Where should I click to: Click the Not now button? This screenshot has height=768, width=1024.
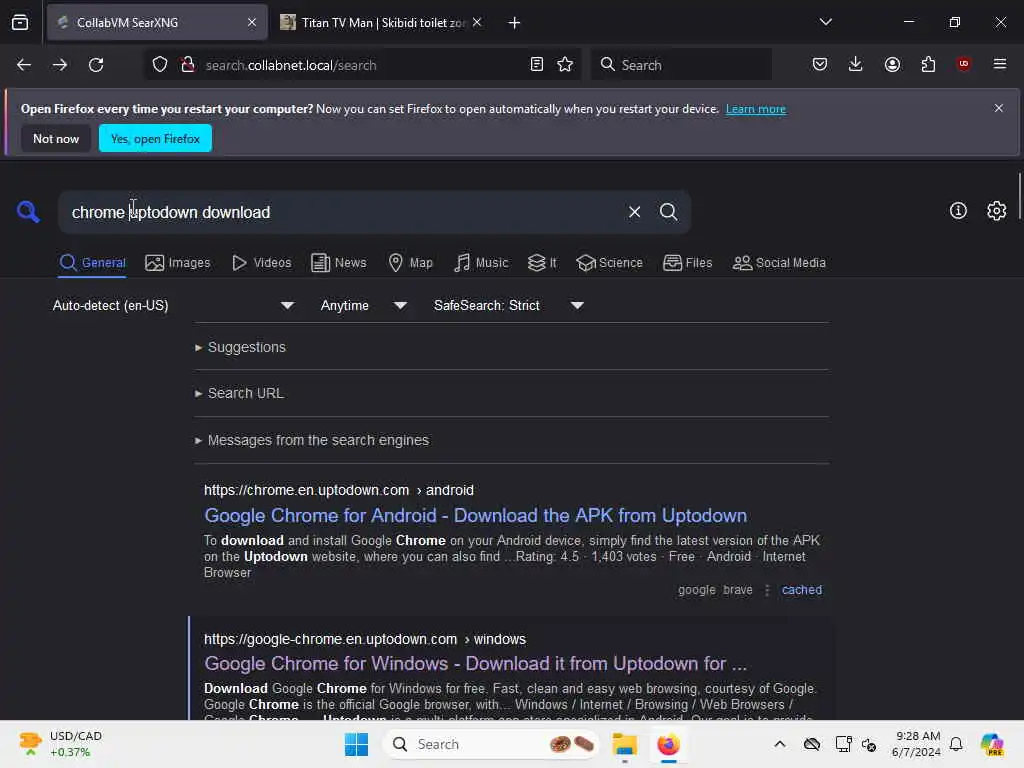click(x=56, y=138)
